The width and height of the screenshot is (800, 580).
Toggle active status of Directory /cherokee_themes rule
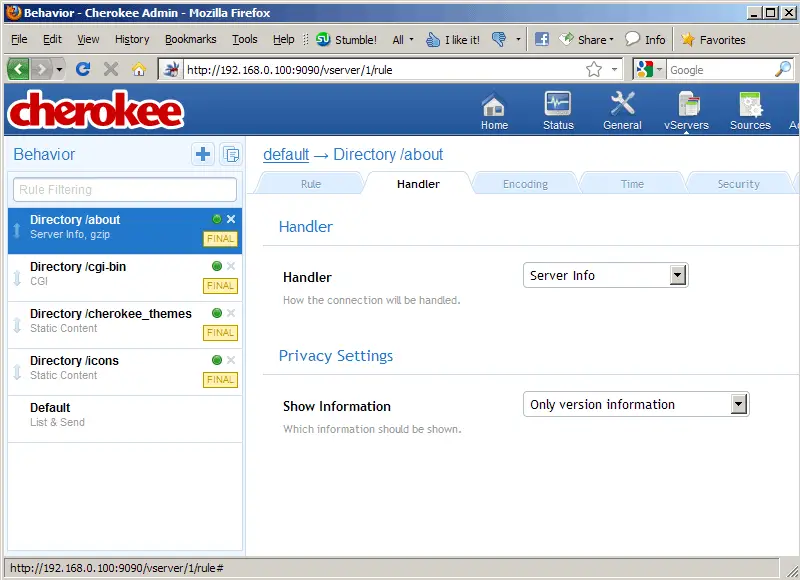217,313
